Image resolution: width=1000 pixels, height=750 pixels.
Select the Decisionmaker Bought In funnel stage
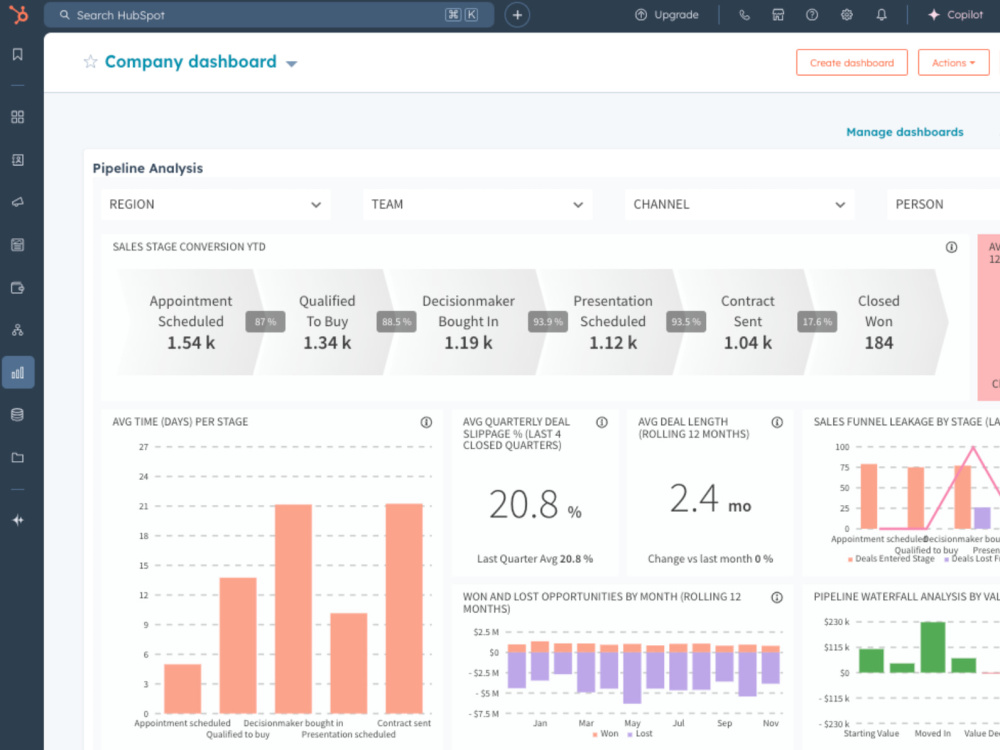coord(468,322)
